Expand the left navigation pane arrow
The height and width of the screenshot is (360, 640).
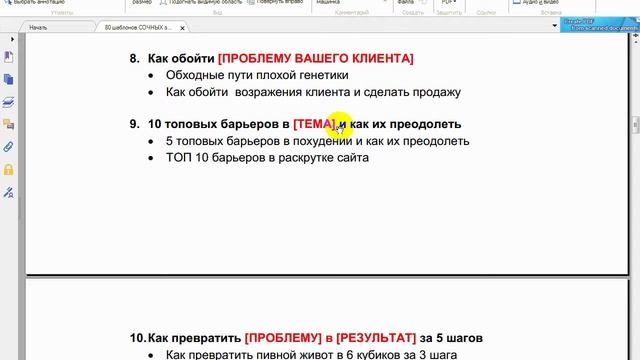[12, 39]
